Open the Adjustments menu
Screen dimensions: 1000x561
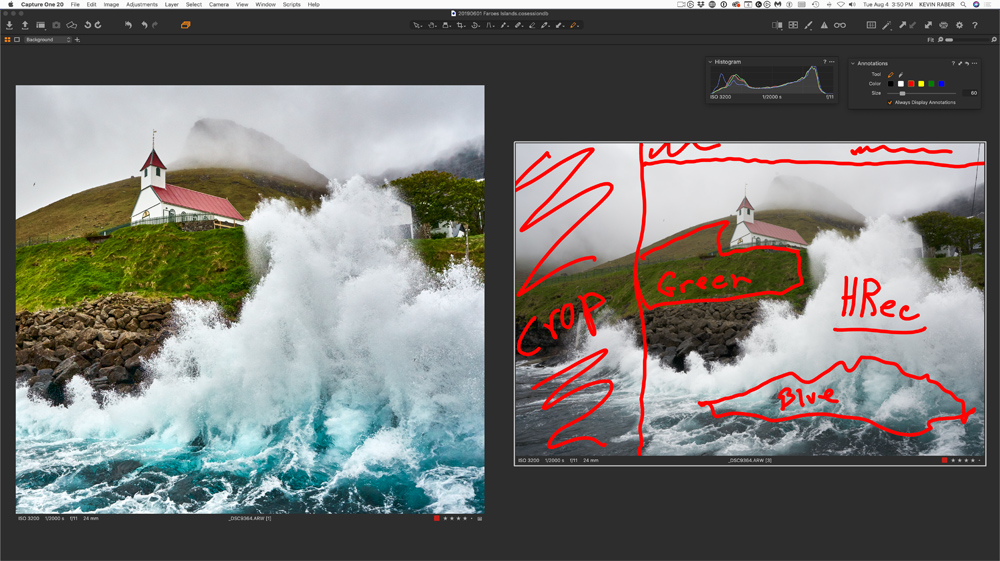(x=141, y=4)
